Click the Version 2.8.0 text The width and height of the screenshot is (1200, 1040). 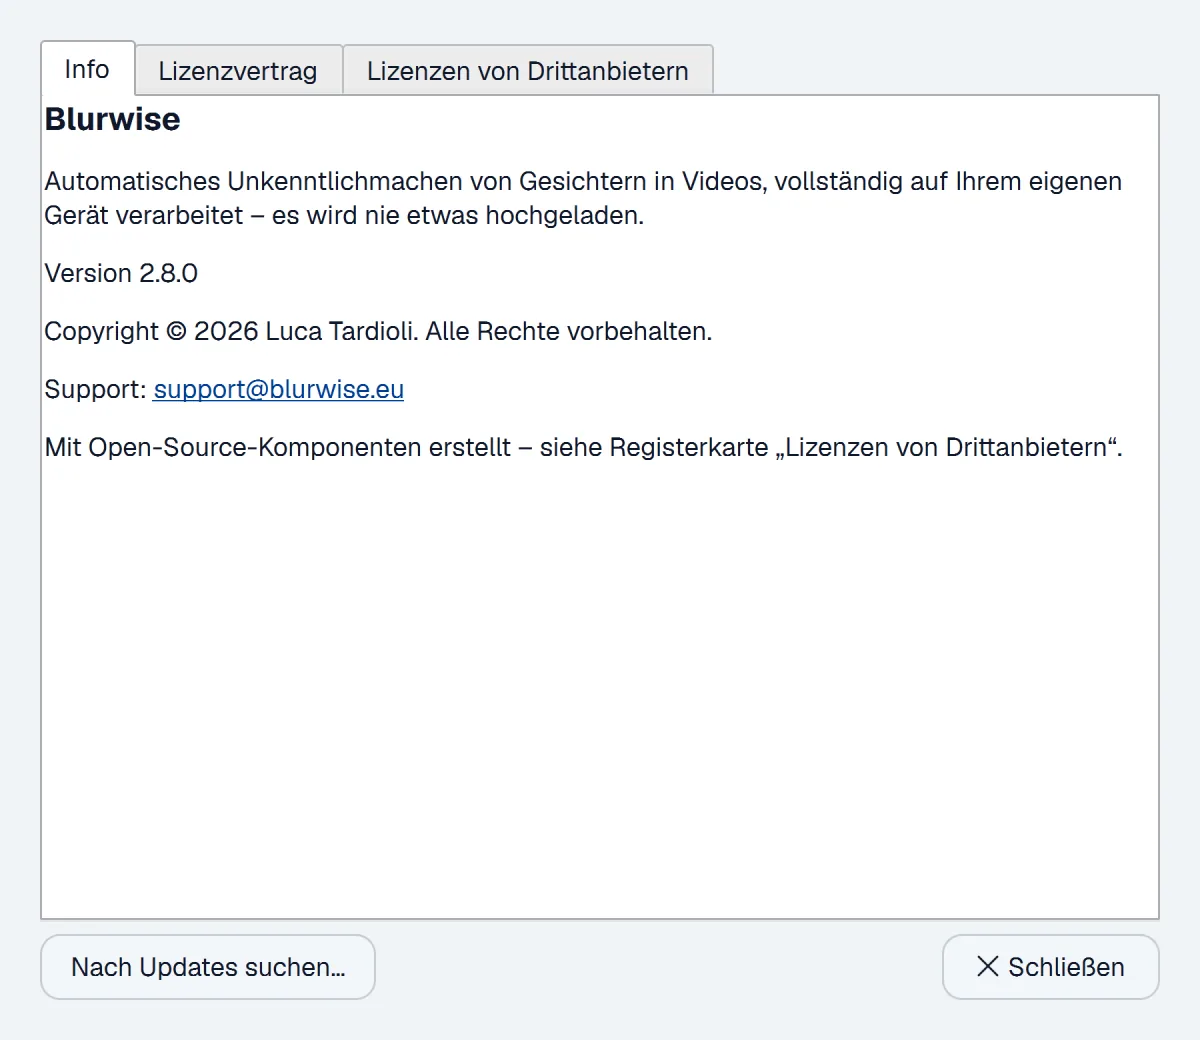121,273
